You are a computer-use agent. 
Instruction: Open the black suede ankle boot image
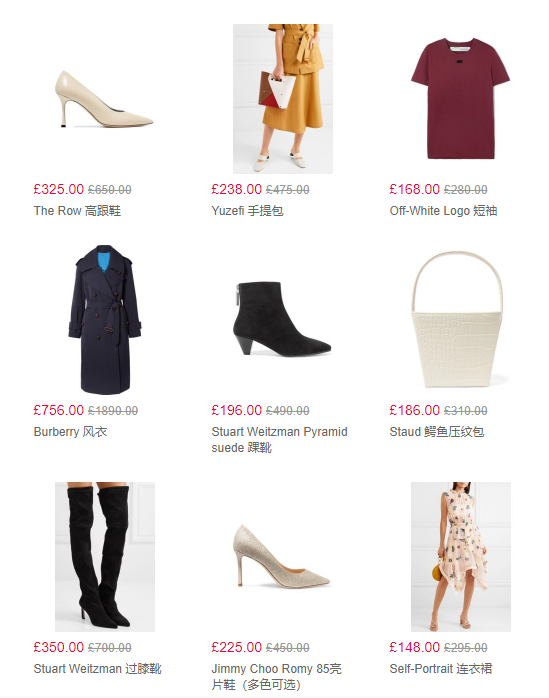pos(283,320)
